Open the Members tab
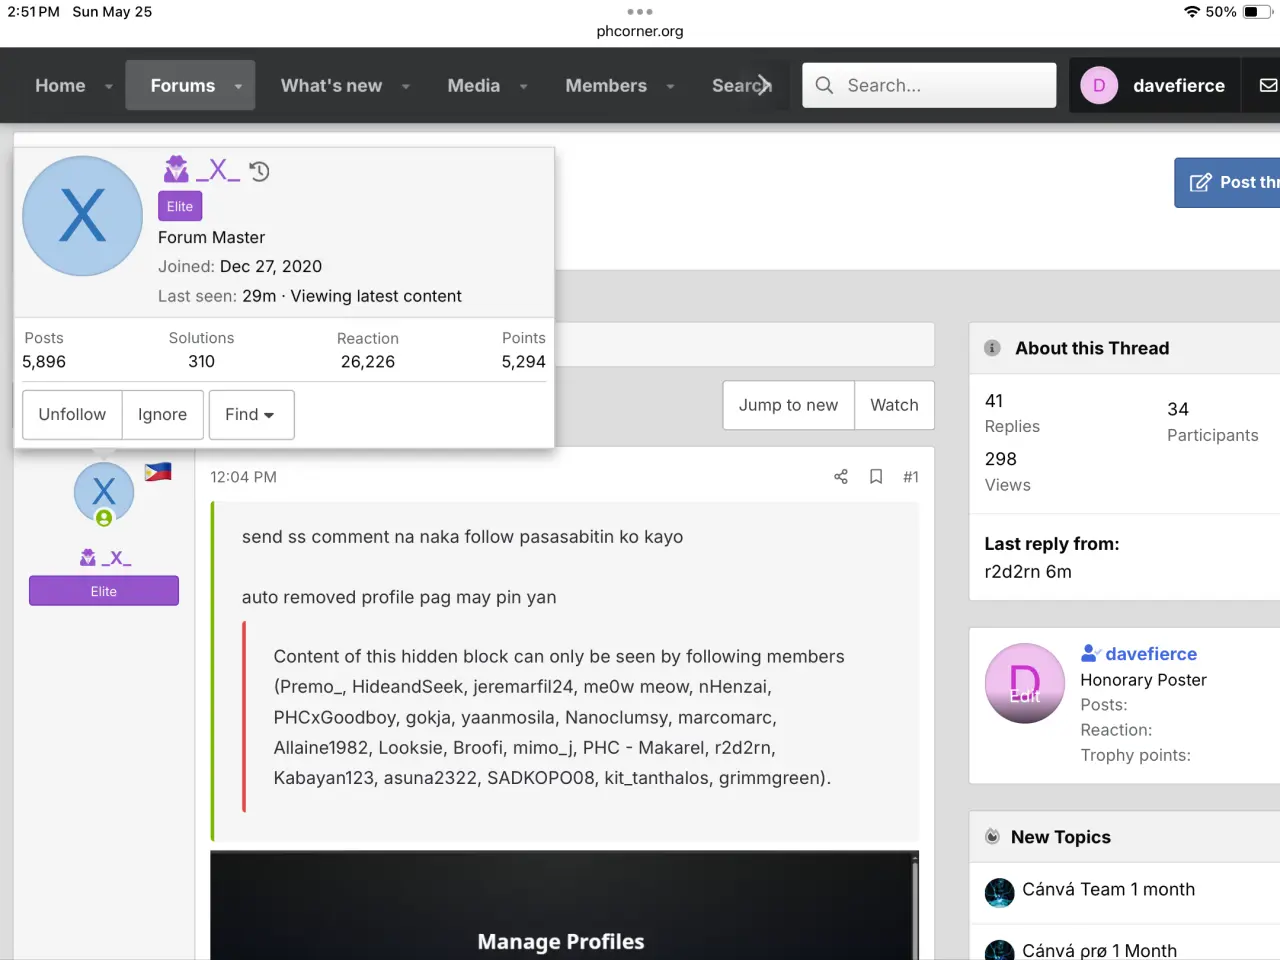This screenshot has width=1280, height=960. (x=606, y=86)
